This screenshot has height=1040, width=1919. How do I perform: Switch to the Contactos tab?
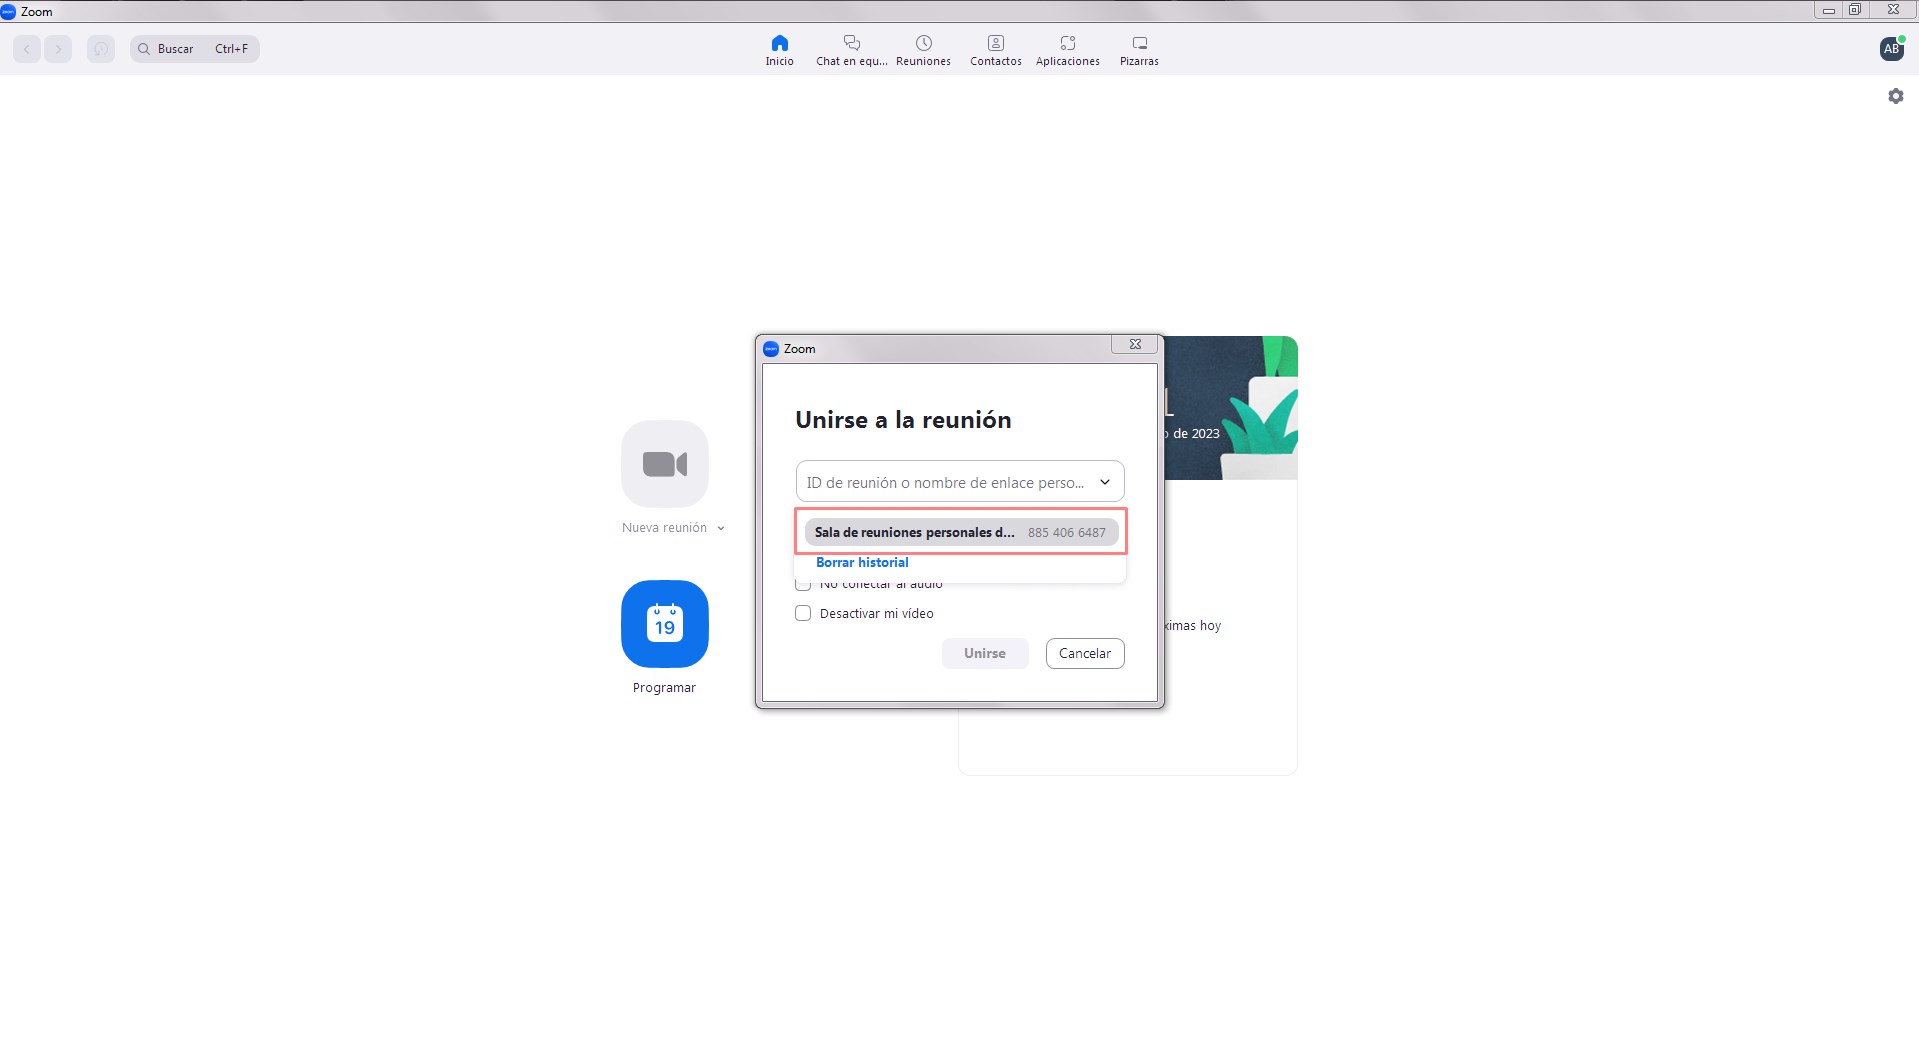coord(995,50)
